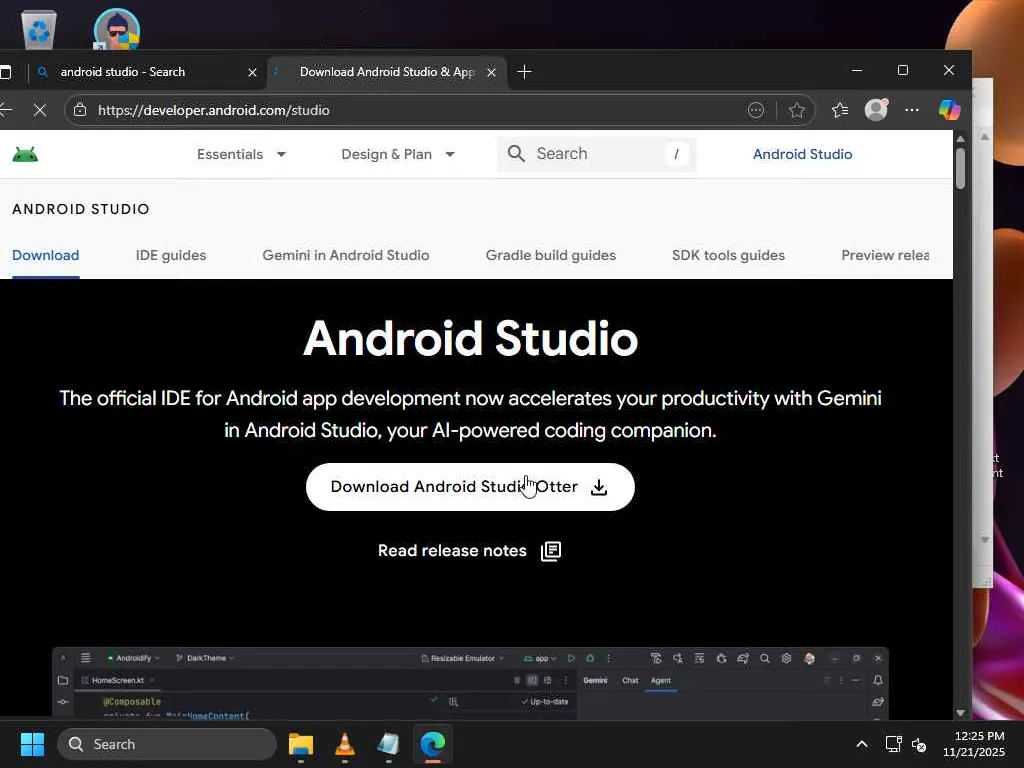Open the notepad app taskbar icon
This screenshot has height=768, width=1024.
pyautogui.click(x=389, y=744)
